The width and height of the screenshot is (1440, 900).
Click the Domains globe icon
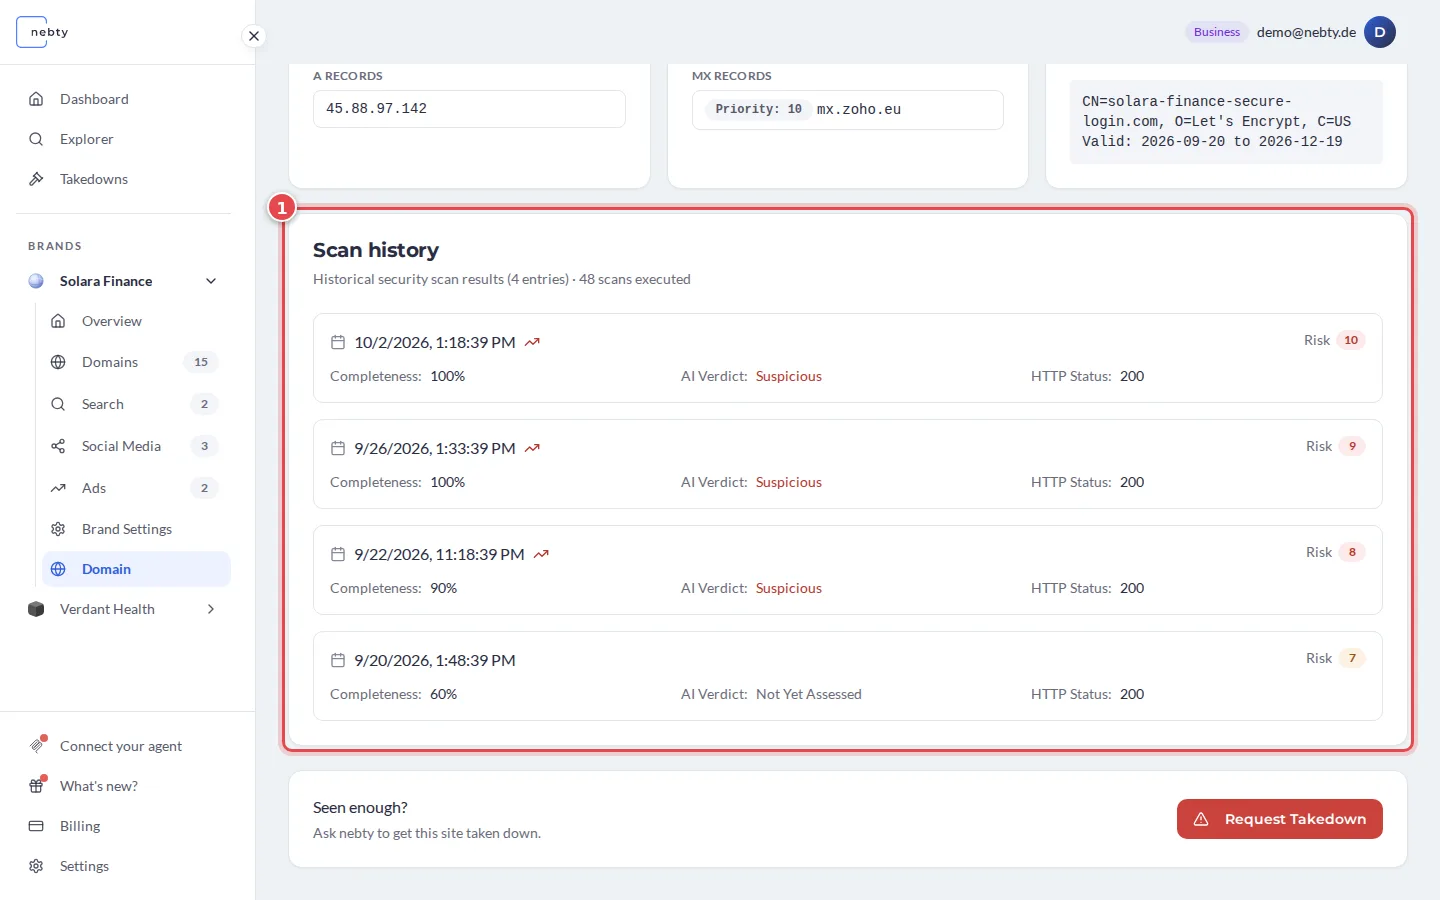[58, 362]
